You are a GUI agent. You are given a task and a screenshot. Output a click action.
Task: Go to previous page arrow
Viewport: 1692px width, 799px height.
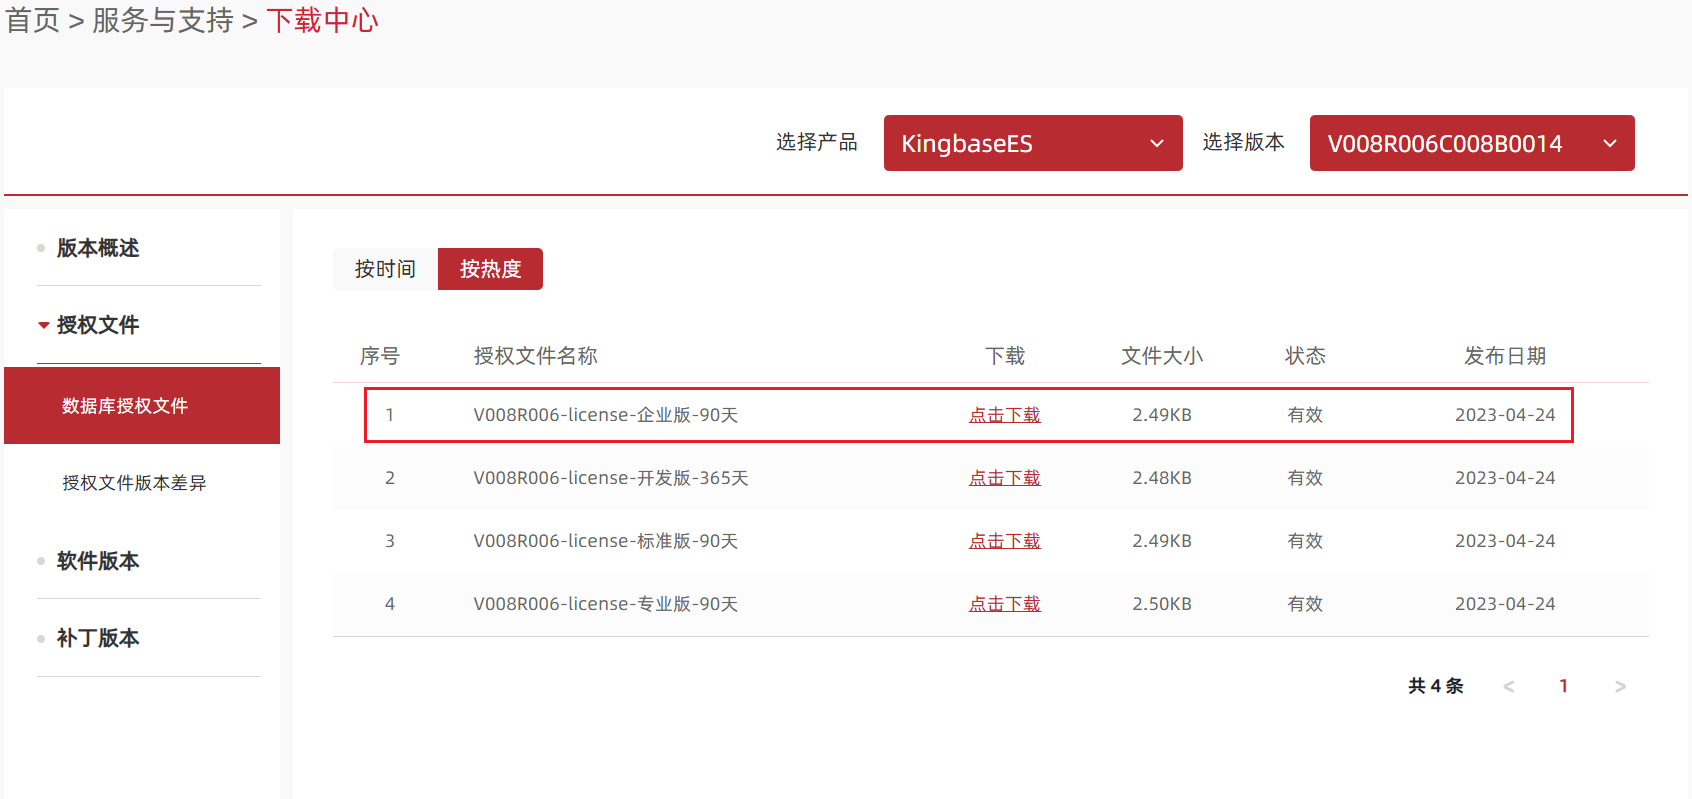point(1509,686)
